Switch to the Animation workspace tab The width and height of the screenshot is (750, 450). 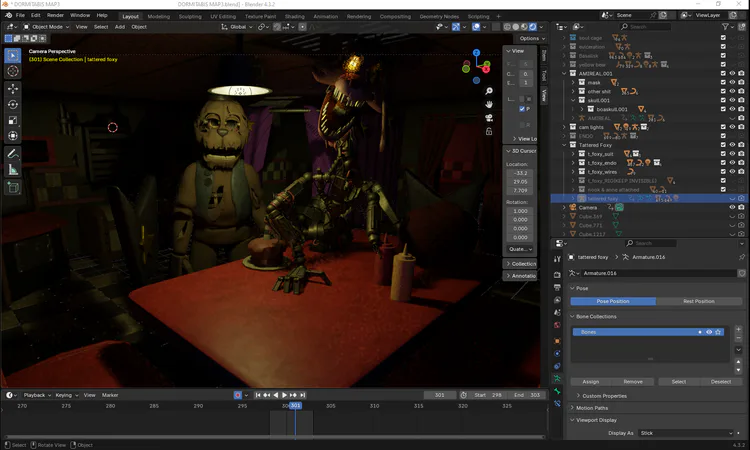[x=325, y=16]
